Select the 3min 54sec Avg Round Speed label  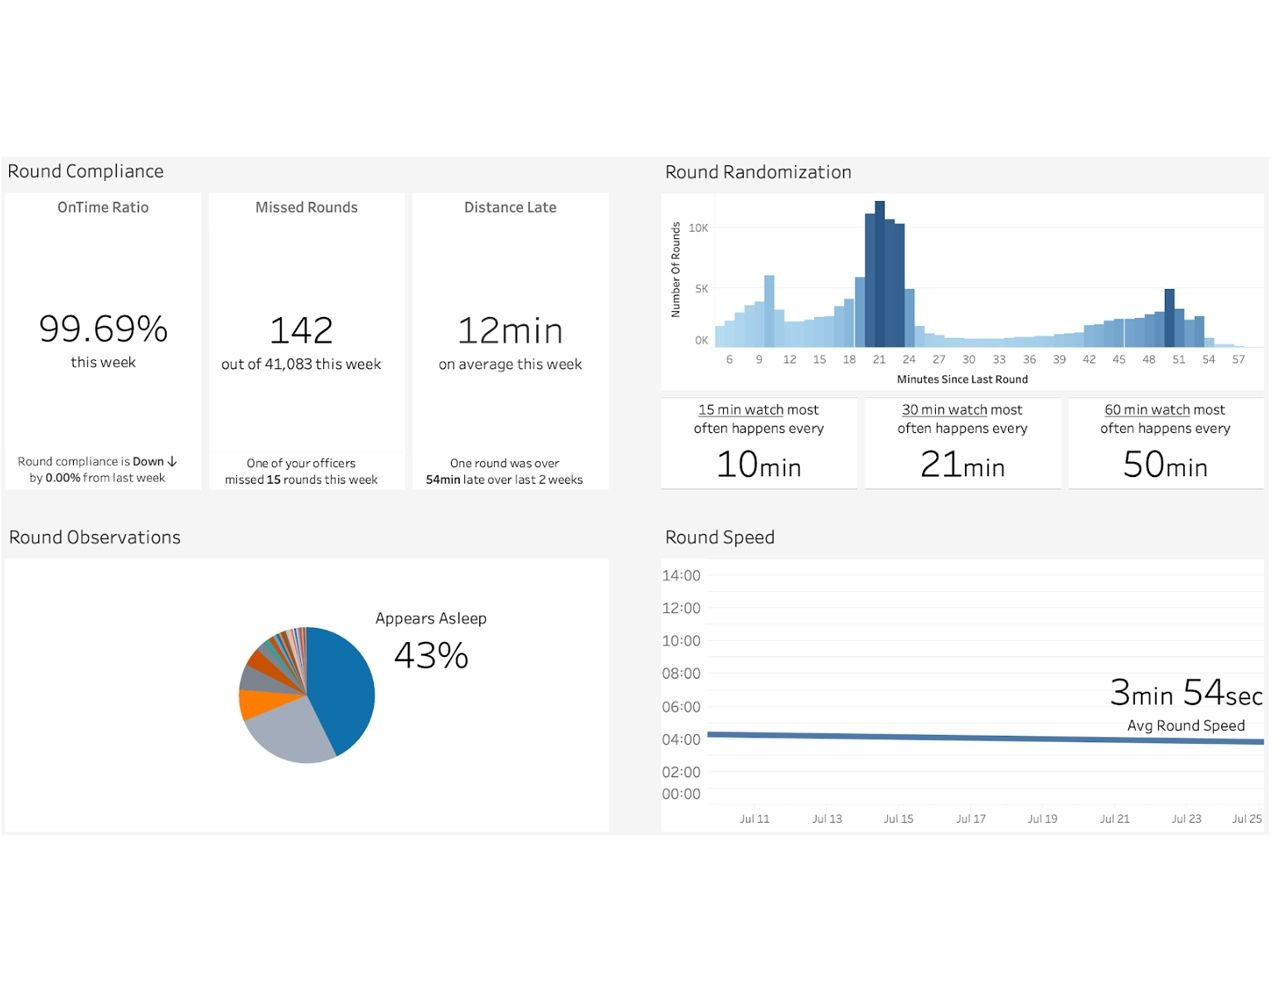point(1186,693)
